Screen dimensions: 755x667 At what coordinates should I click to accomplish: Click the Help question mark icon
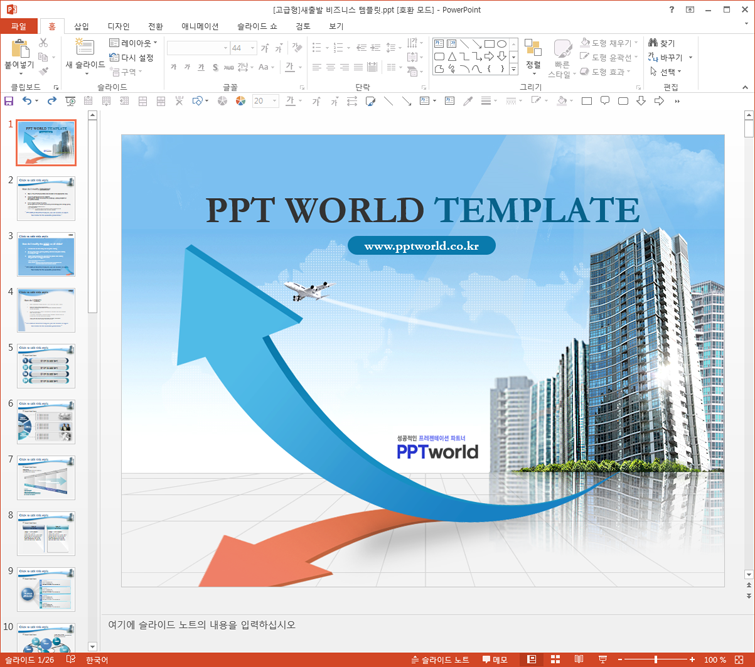click(x=671, y=10)
